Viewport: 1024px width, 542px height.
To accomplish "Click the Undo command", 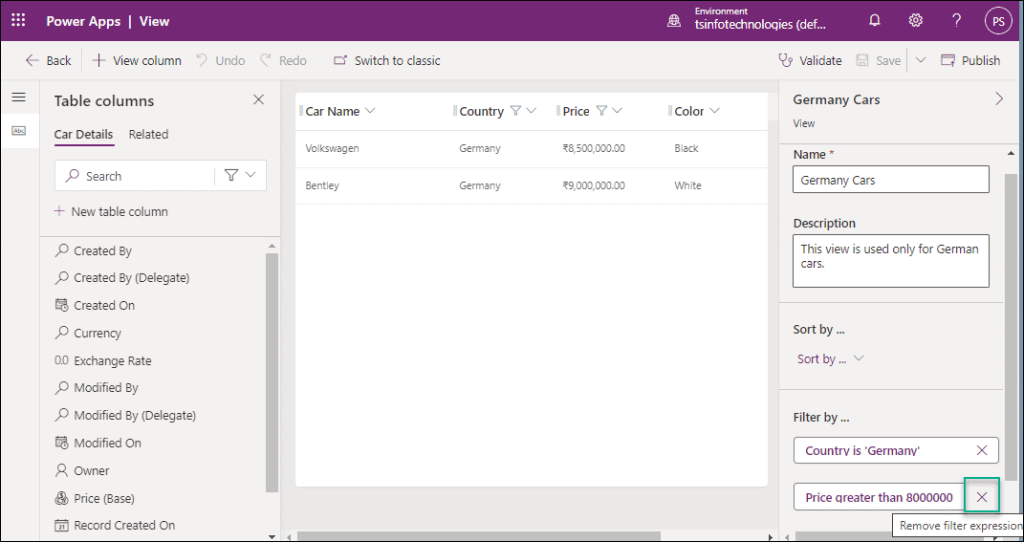I will 220,61.
